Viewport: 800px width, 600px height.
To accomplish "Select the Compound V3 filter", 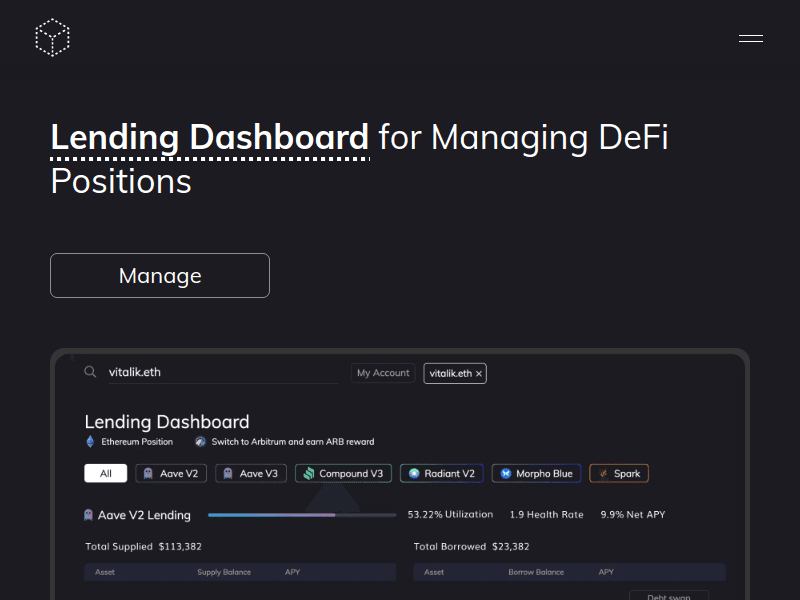I will (343, 473).
